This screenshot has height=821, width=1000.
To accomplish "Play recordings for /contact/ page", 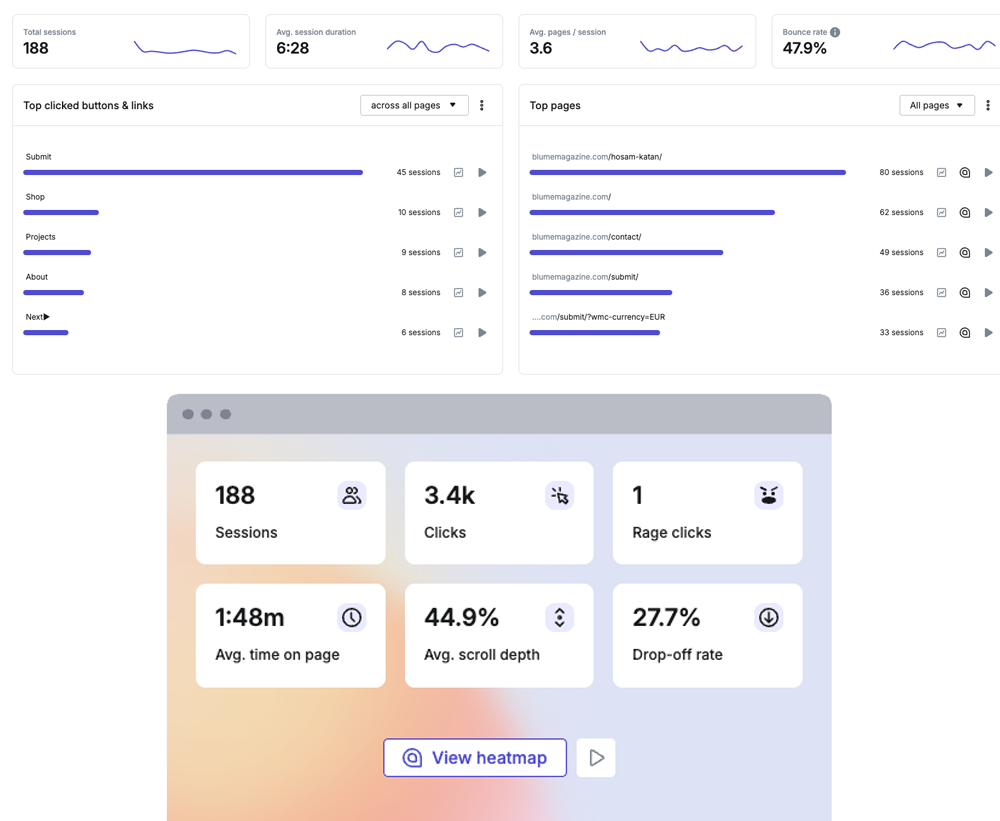I will pyautogui.click(x=988, y=253).
